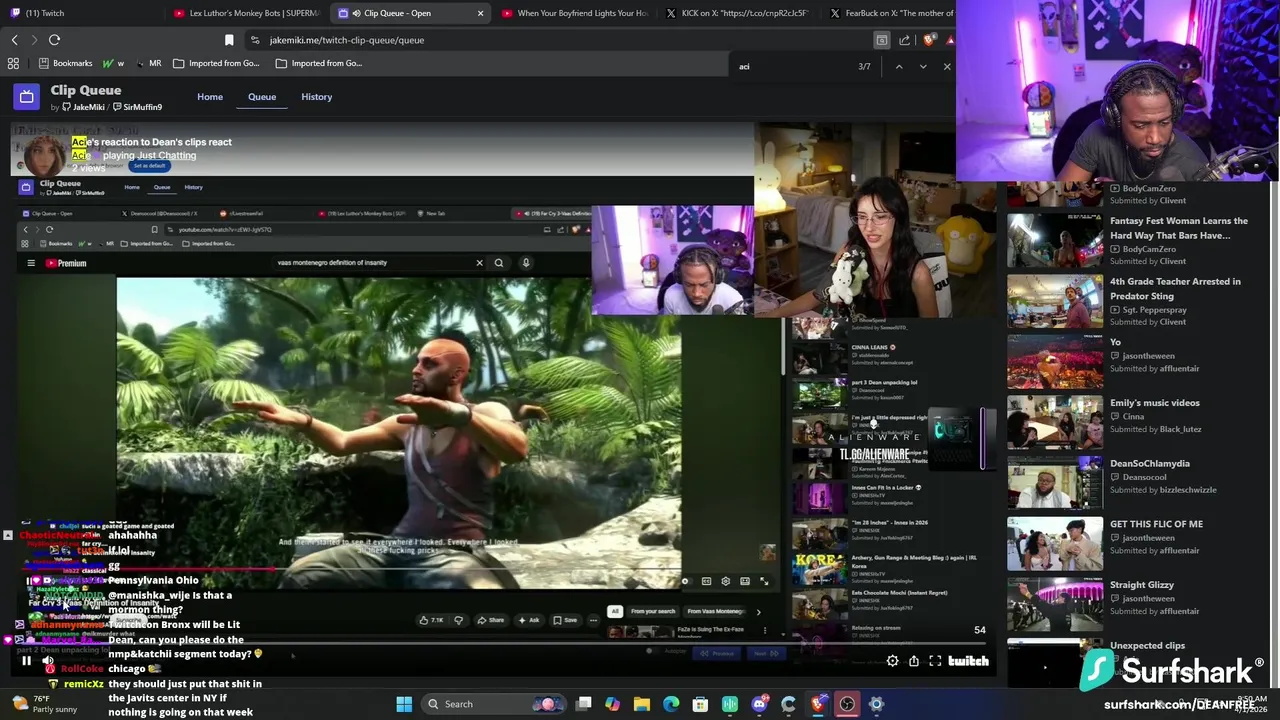Image resolution: width=1280 pixels, height=720 pixels.
Task: Bookmark this page with the bookmark icon
Action: [x=229, y=40]
